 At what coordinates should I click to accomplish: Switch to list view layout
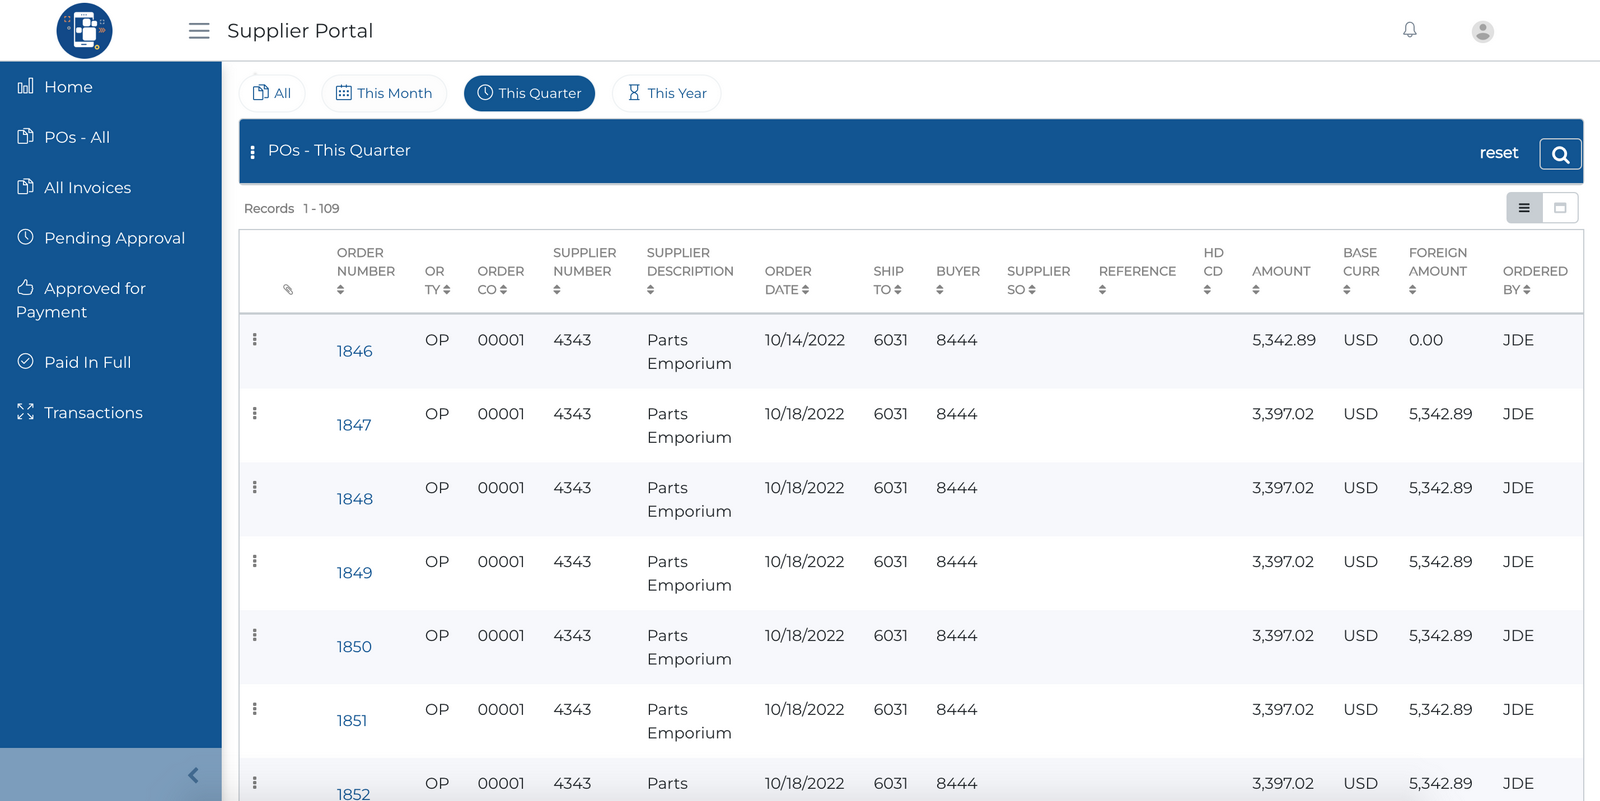pyautogui.click(x=1524, y=208)
